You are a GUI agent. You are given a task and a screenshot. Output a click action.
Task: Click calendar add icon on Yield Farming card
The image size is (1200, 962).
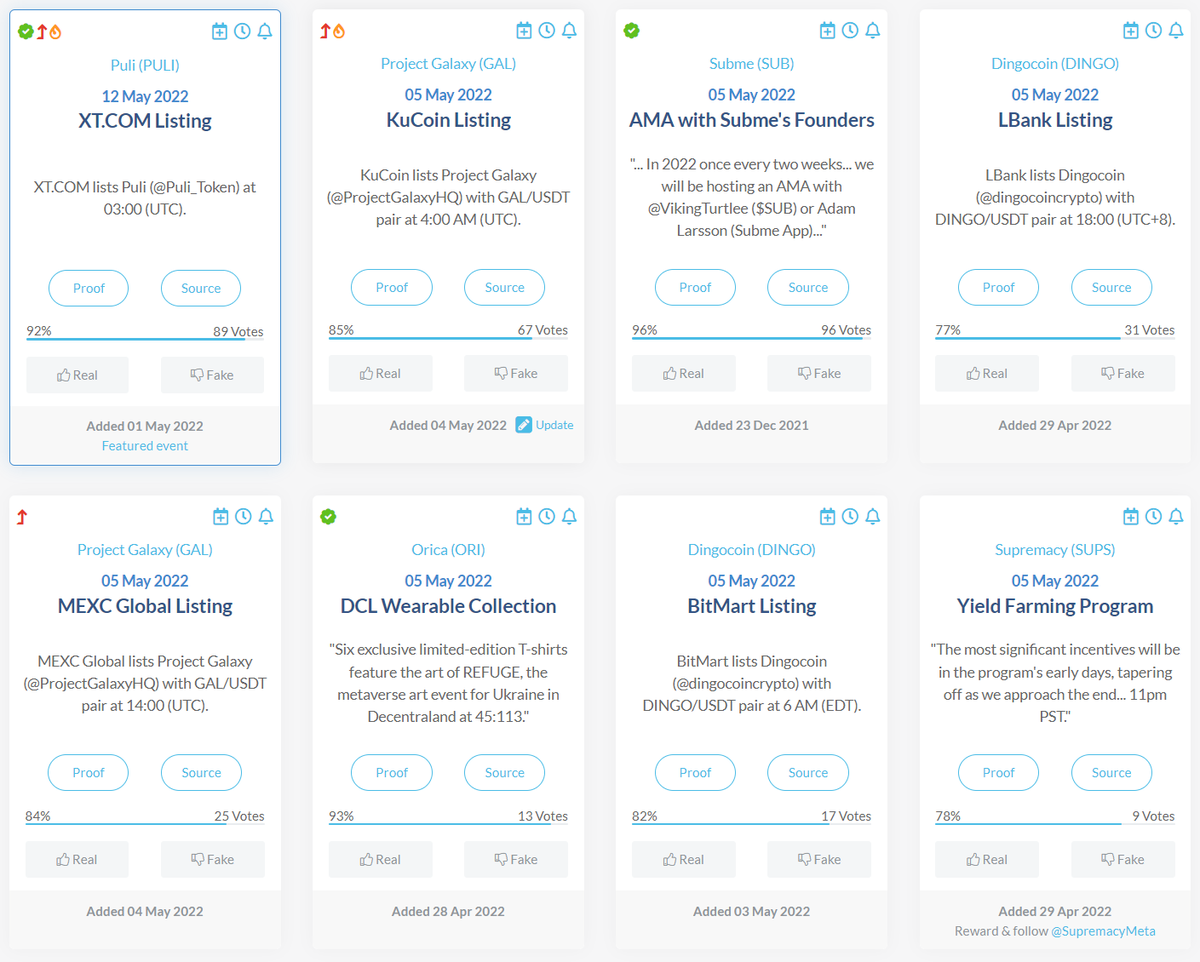tap(1131, 517)
